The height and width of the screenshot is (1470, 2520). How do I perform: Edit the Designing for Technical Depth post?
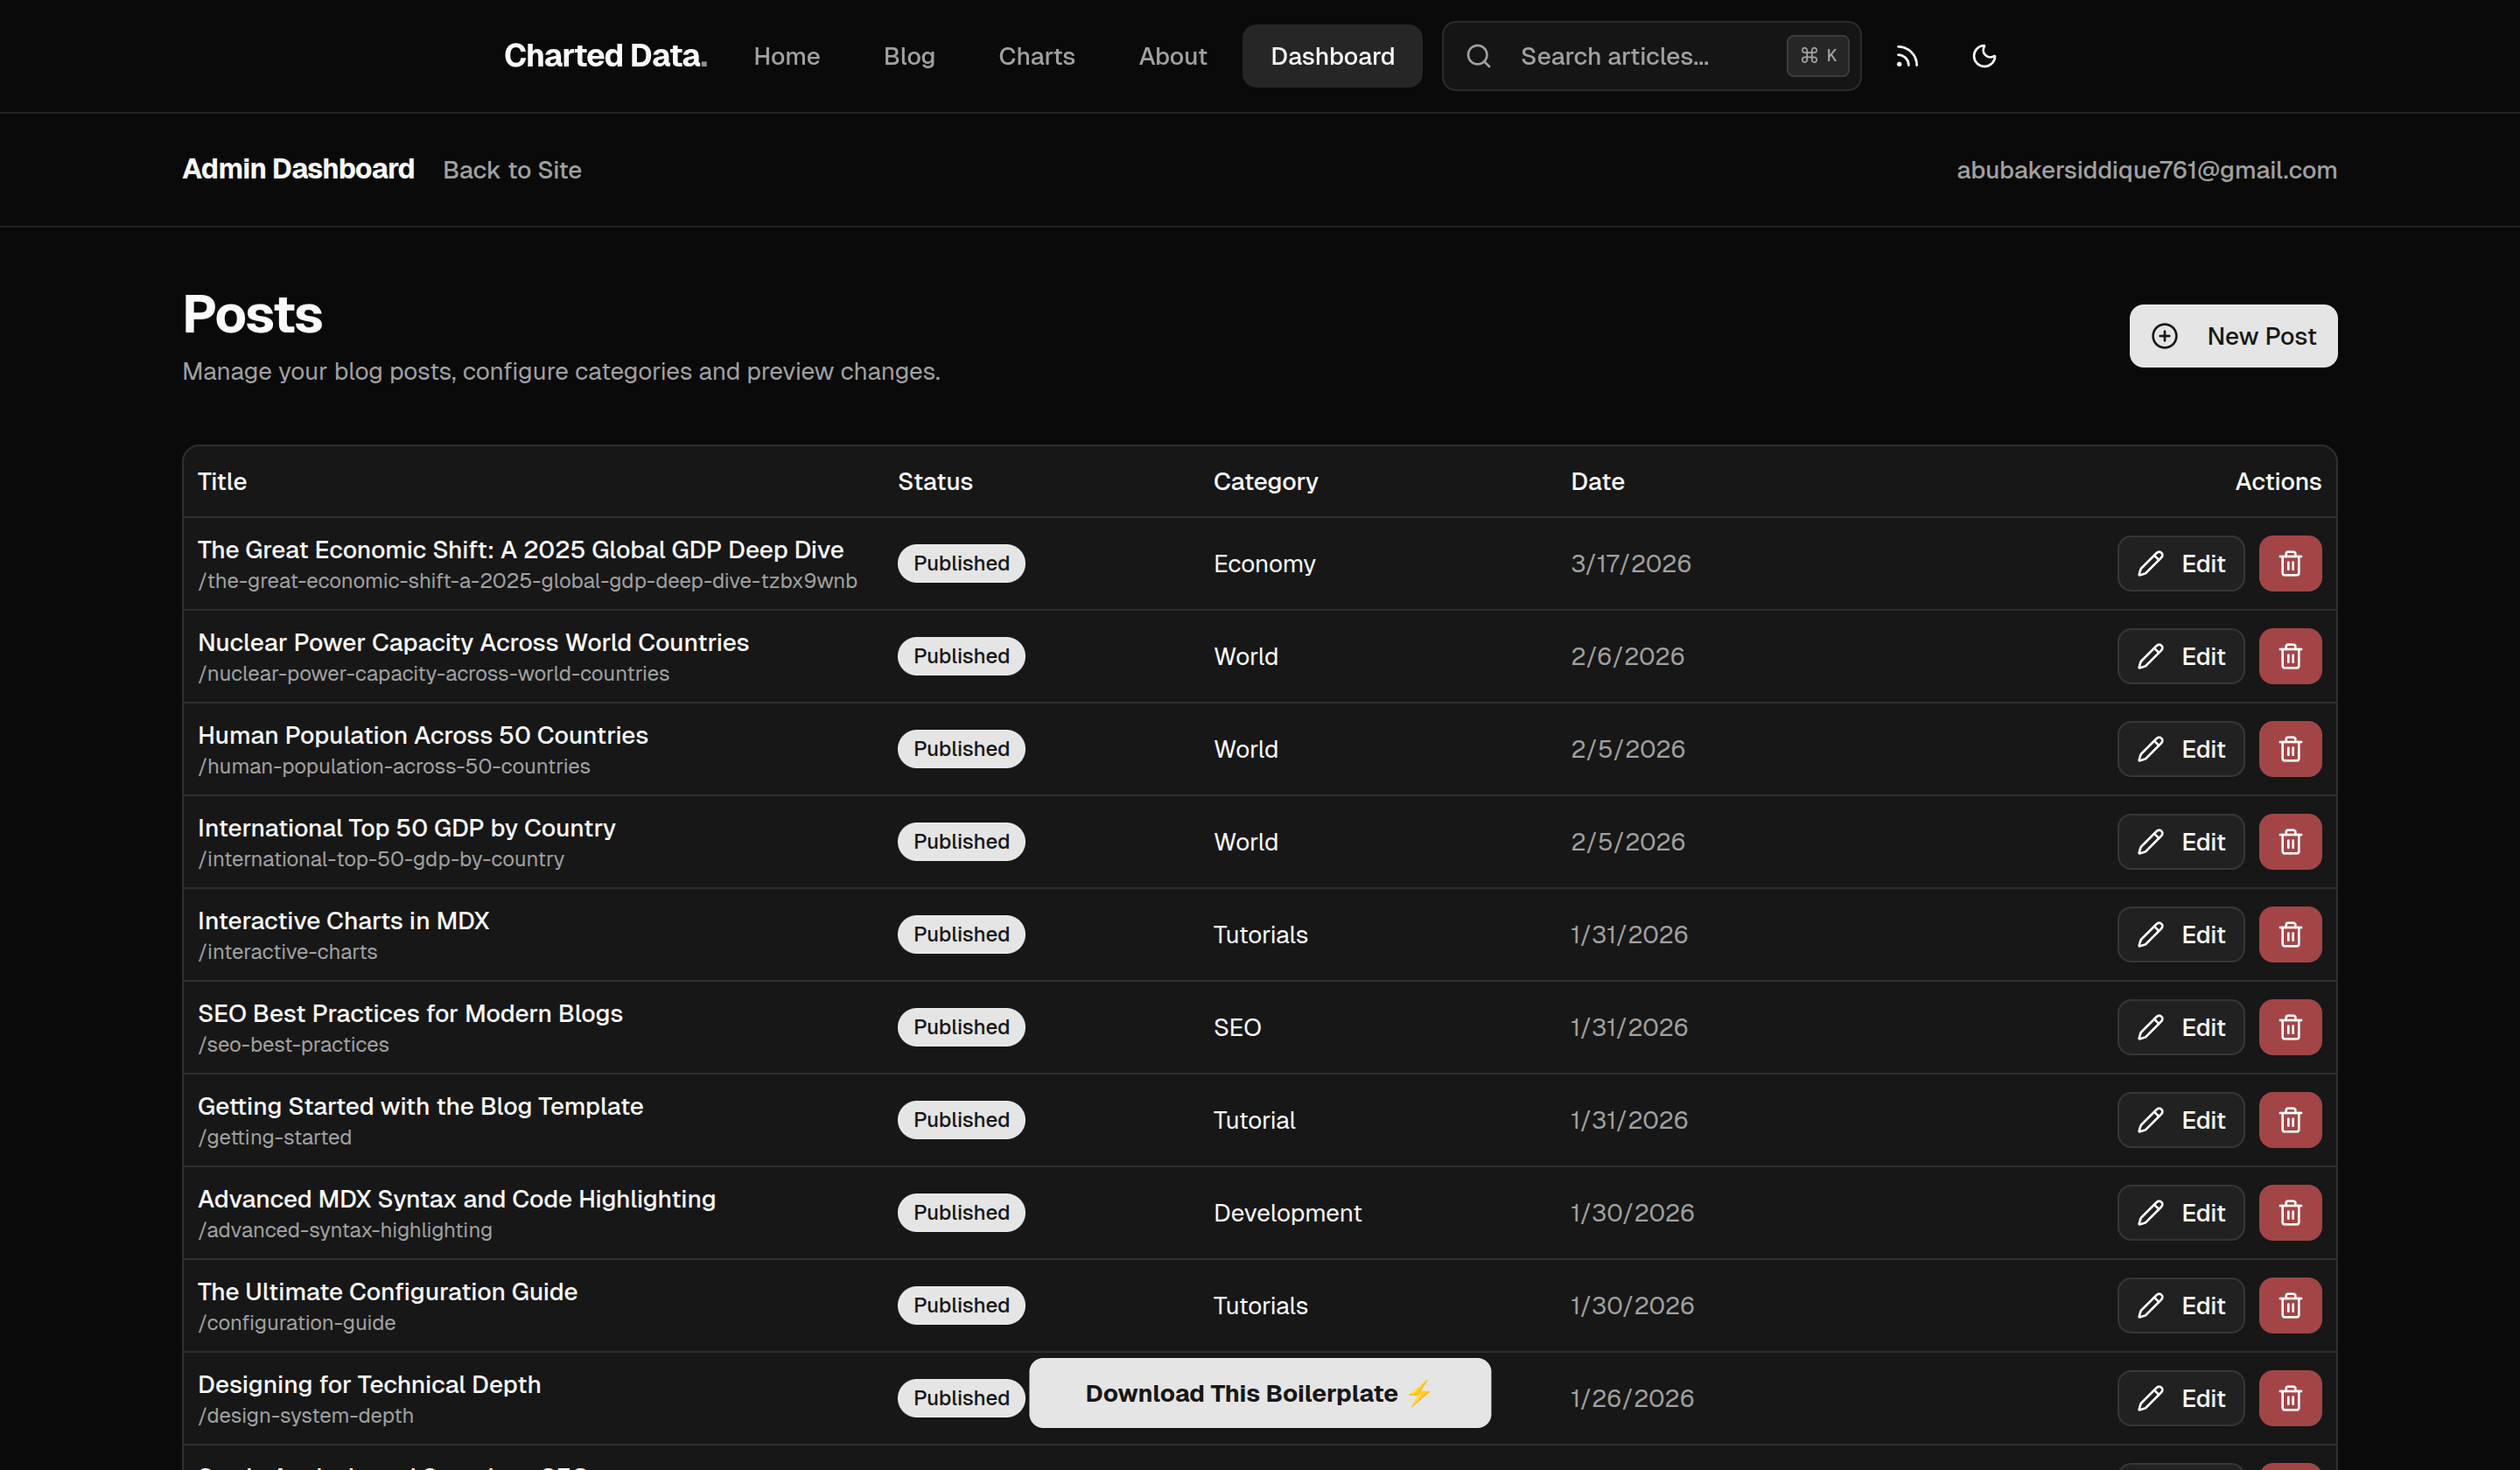click(x=2180, y=1398)
